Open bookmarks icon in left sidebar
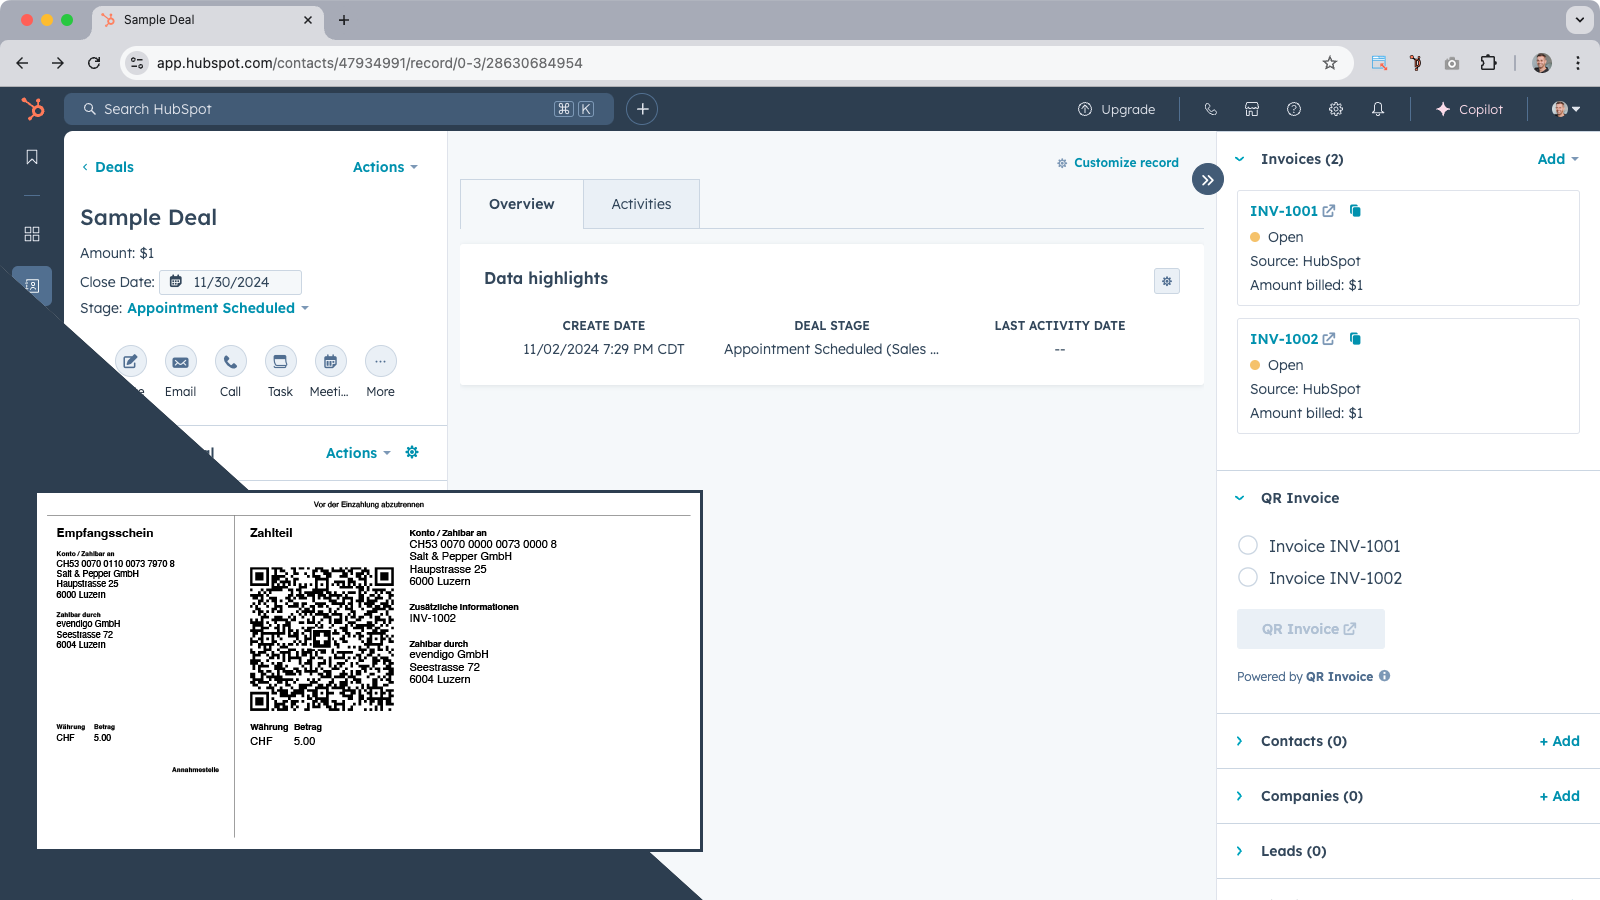The height and width of the screenshot is (900, 1600). [32, 157]
